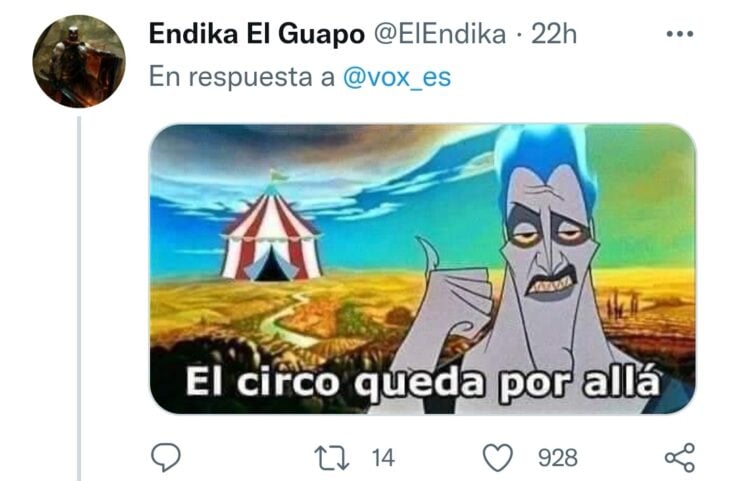Visit the @vox_es mention link
Image resolution: width=730 pixels, height=481 pixels.
point(397,77)
